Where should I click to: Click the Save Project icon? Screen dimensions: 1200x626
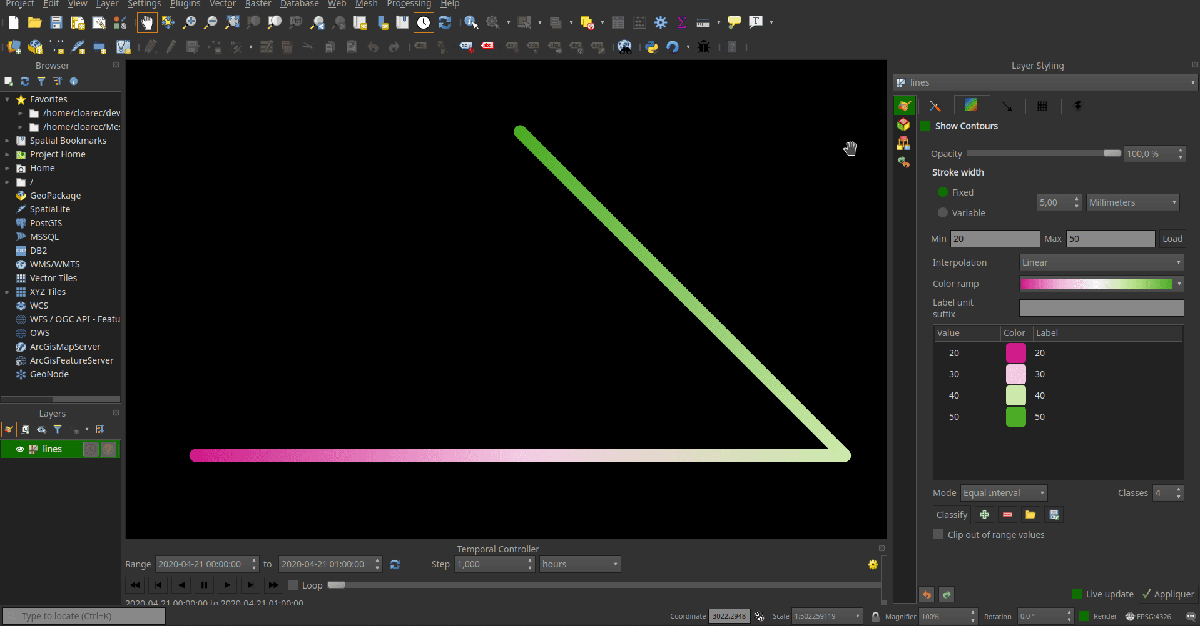coord(56,22)
